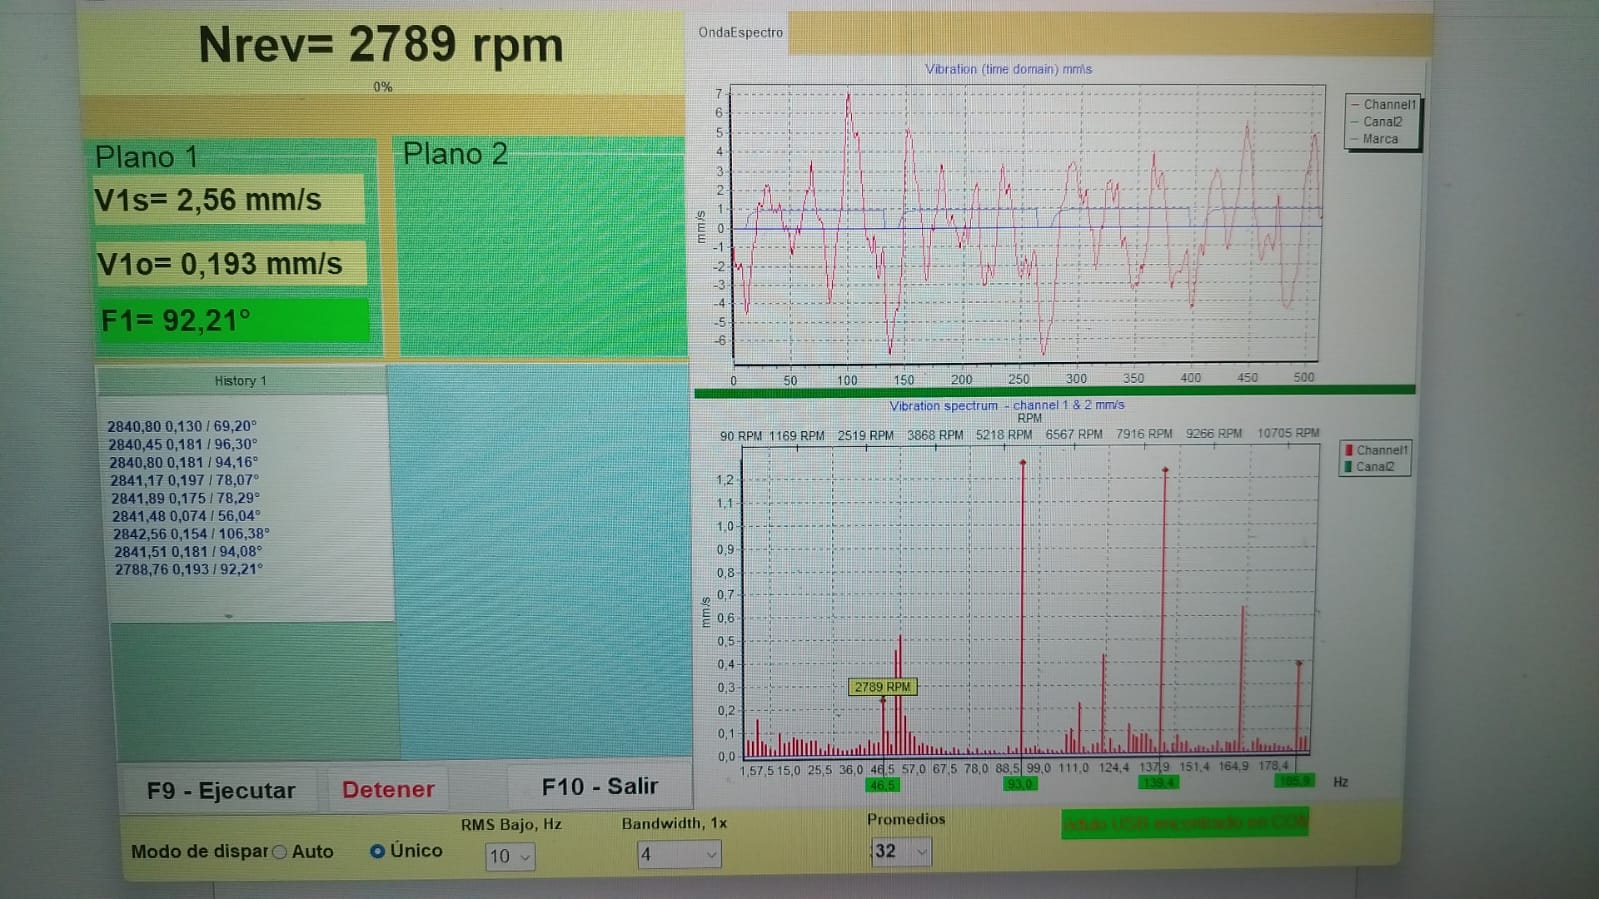Click the Vibration spectrum chart title
The width and height of the screenshot is (1599, 899).
tap(1007, 405)
